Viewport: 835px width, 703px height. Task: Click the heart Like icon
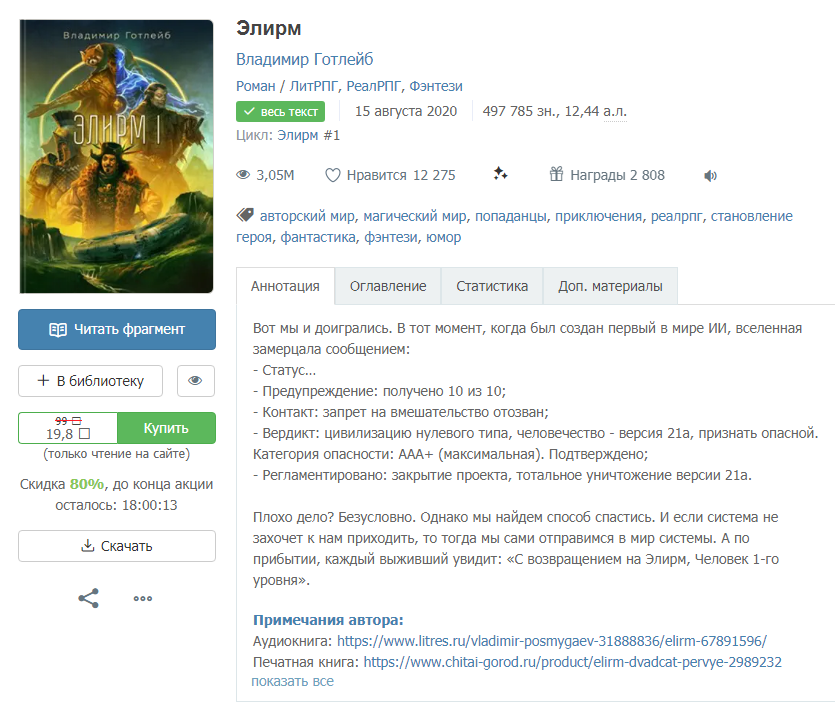click(333, 175)
